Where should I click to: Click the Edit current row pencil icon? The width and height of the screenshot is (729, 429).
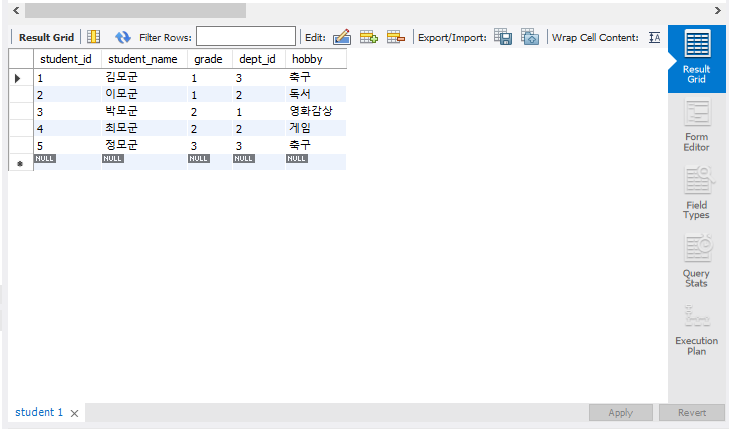[x=342, y=37]
